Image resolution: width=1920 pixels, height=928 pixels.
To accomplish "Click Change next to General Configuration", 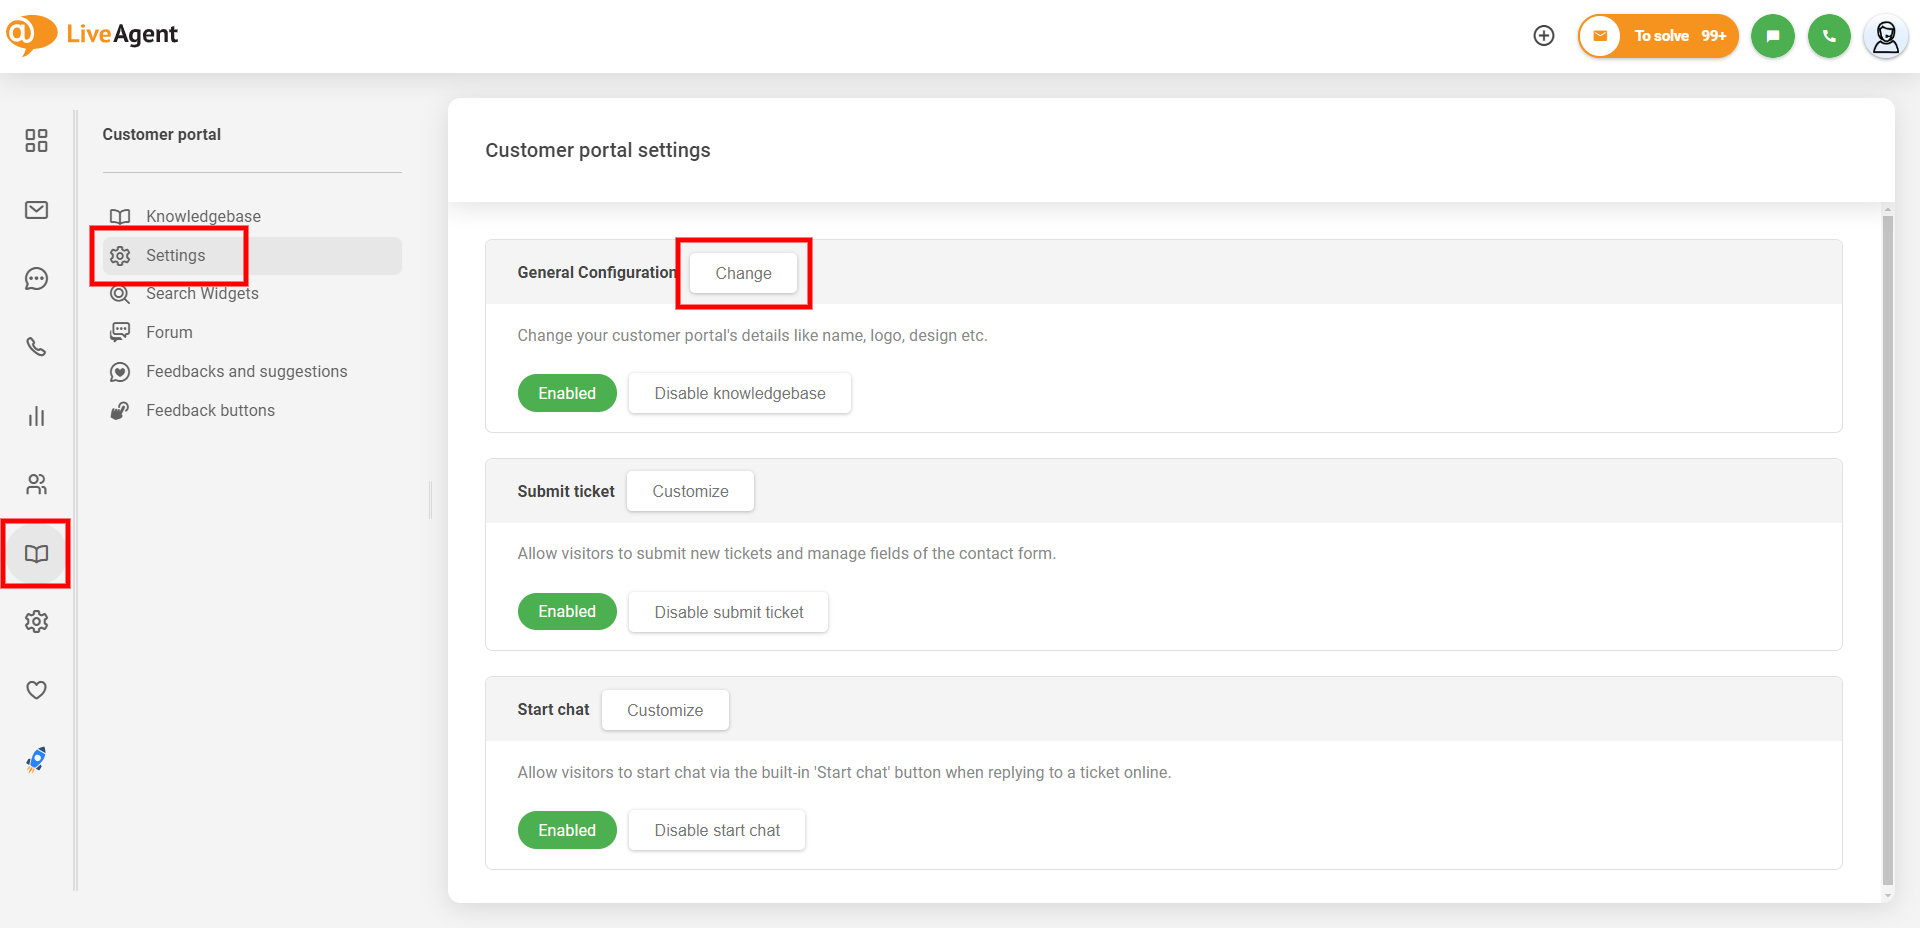I will coord(743,273).
